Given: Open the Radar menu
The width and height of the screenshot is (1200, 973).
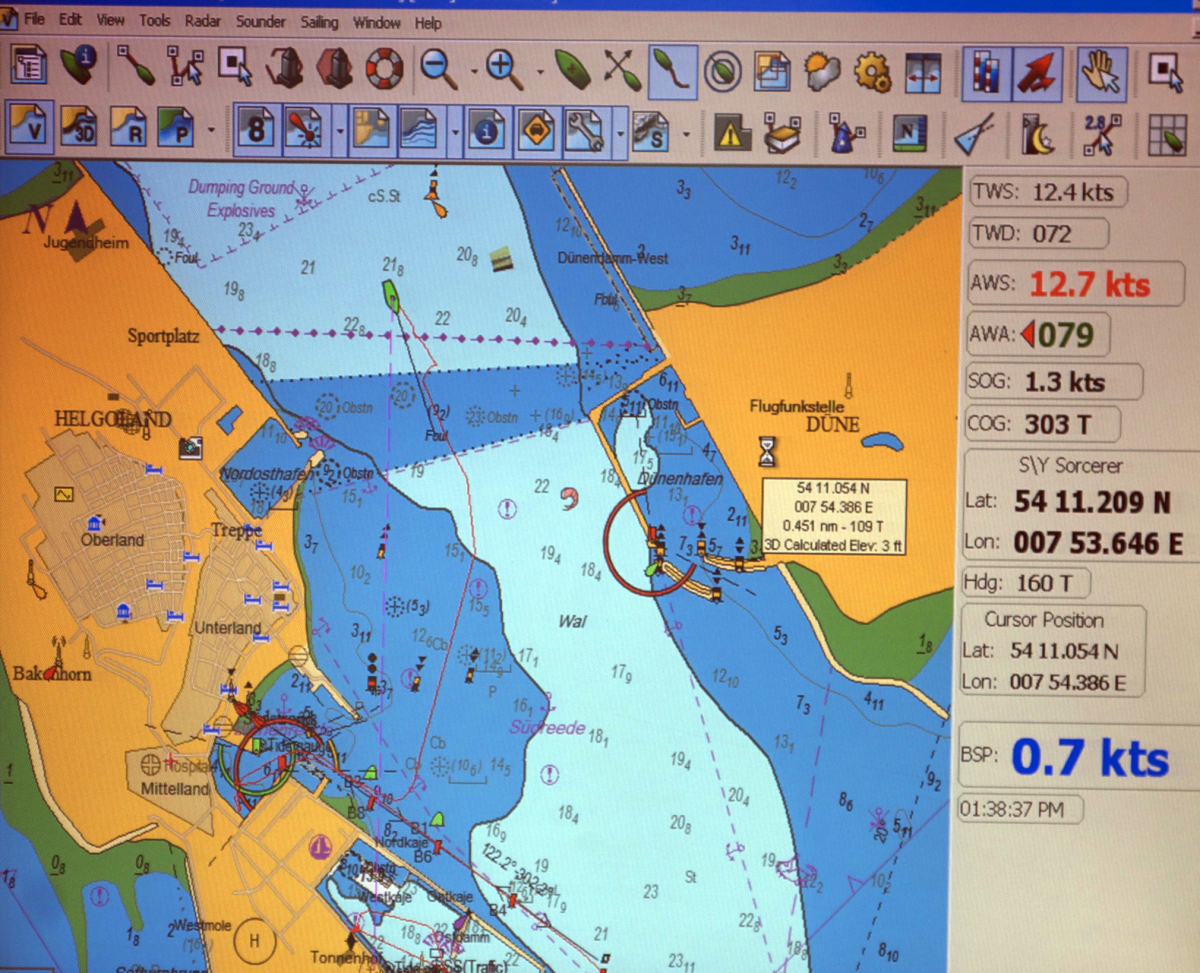Looking at the screenshot, I should pos(203,21).
